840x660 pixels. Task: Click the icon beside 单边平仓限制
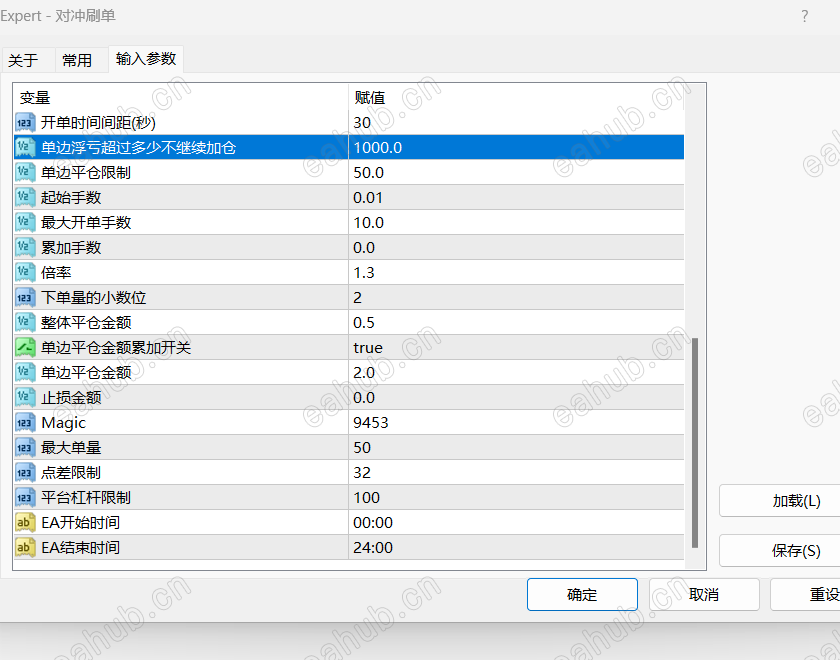click(25, 172)
